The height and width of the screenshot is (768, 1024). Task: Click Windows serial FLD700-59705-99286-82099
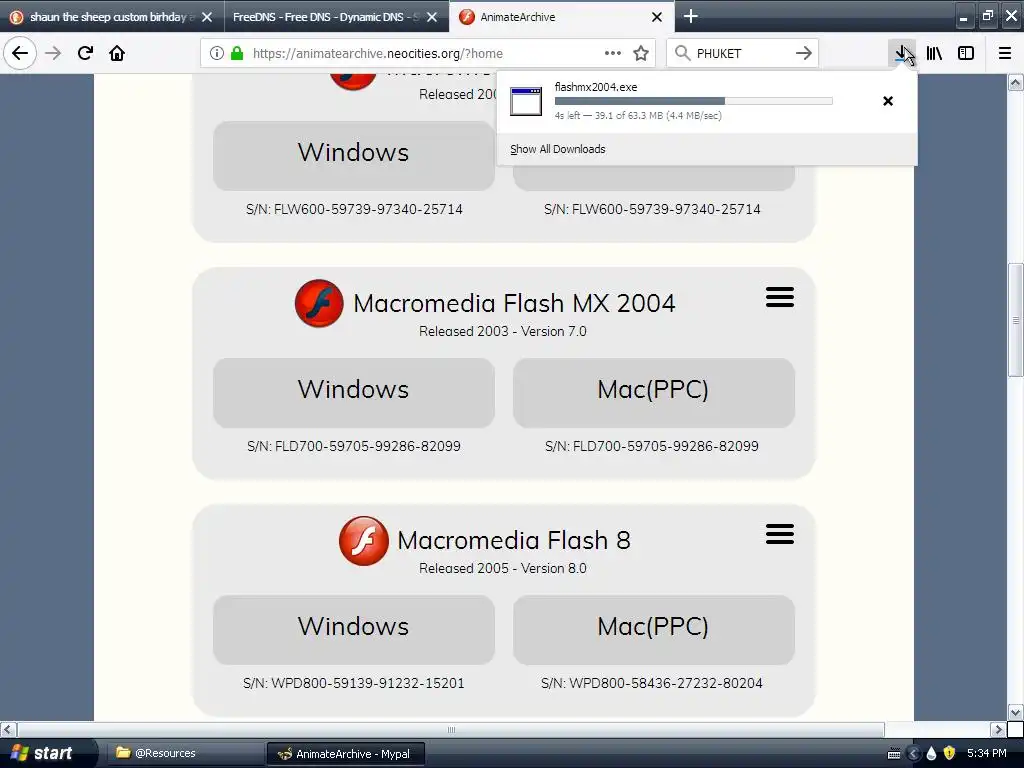(x=354, y=446)
